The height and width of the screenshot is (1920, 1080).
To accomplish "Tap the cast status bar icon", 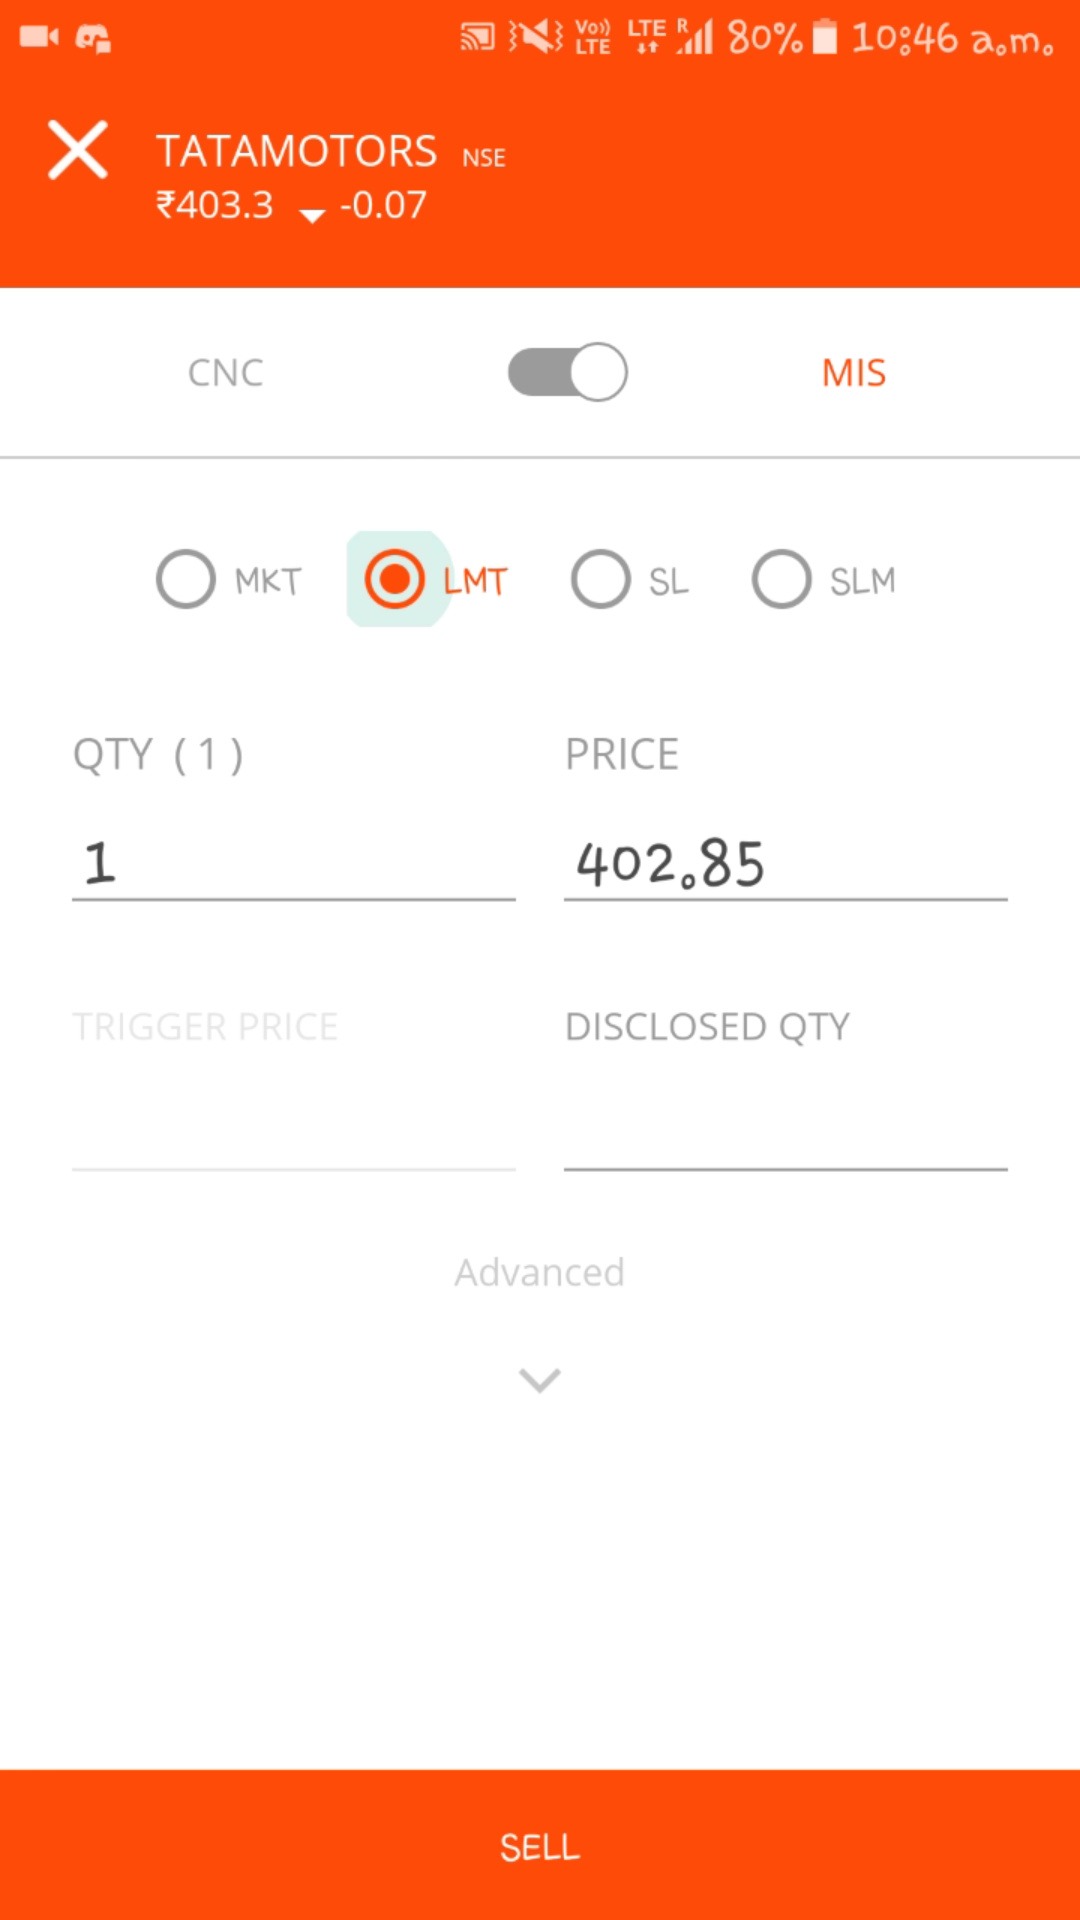I will coord(477,38).
